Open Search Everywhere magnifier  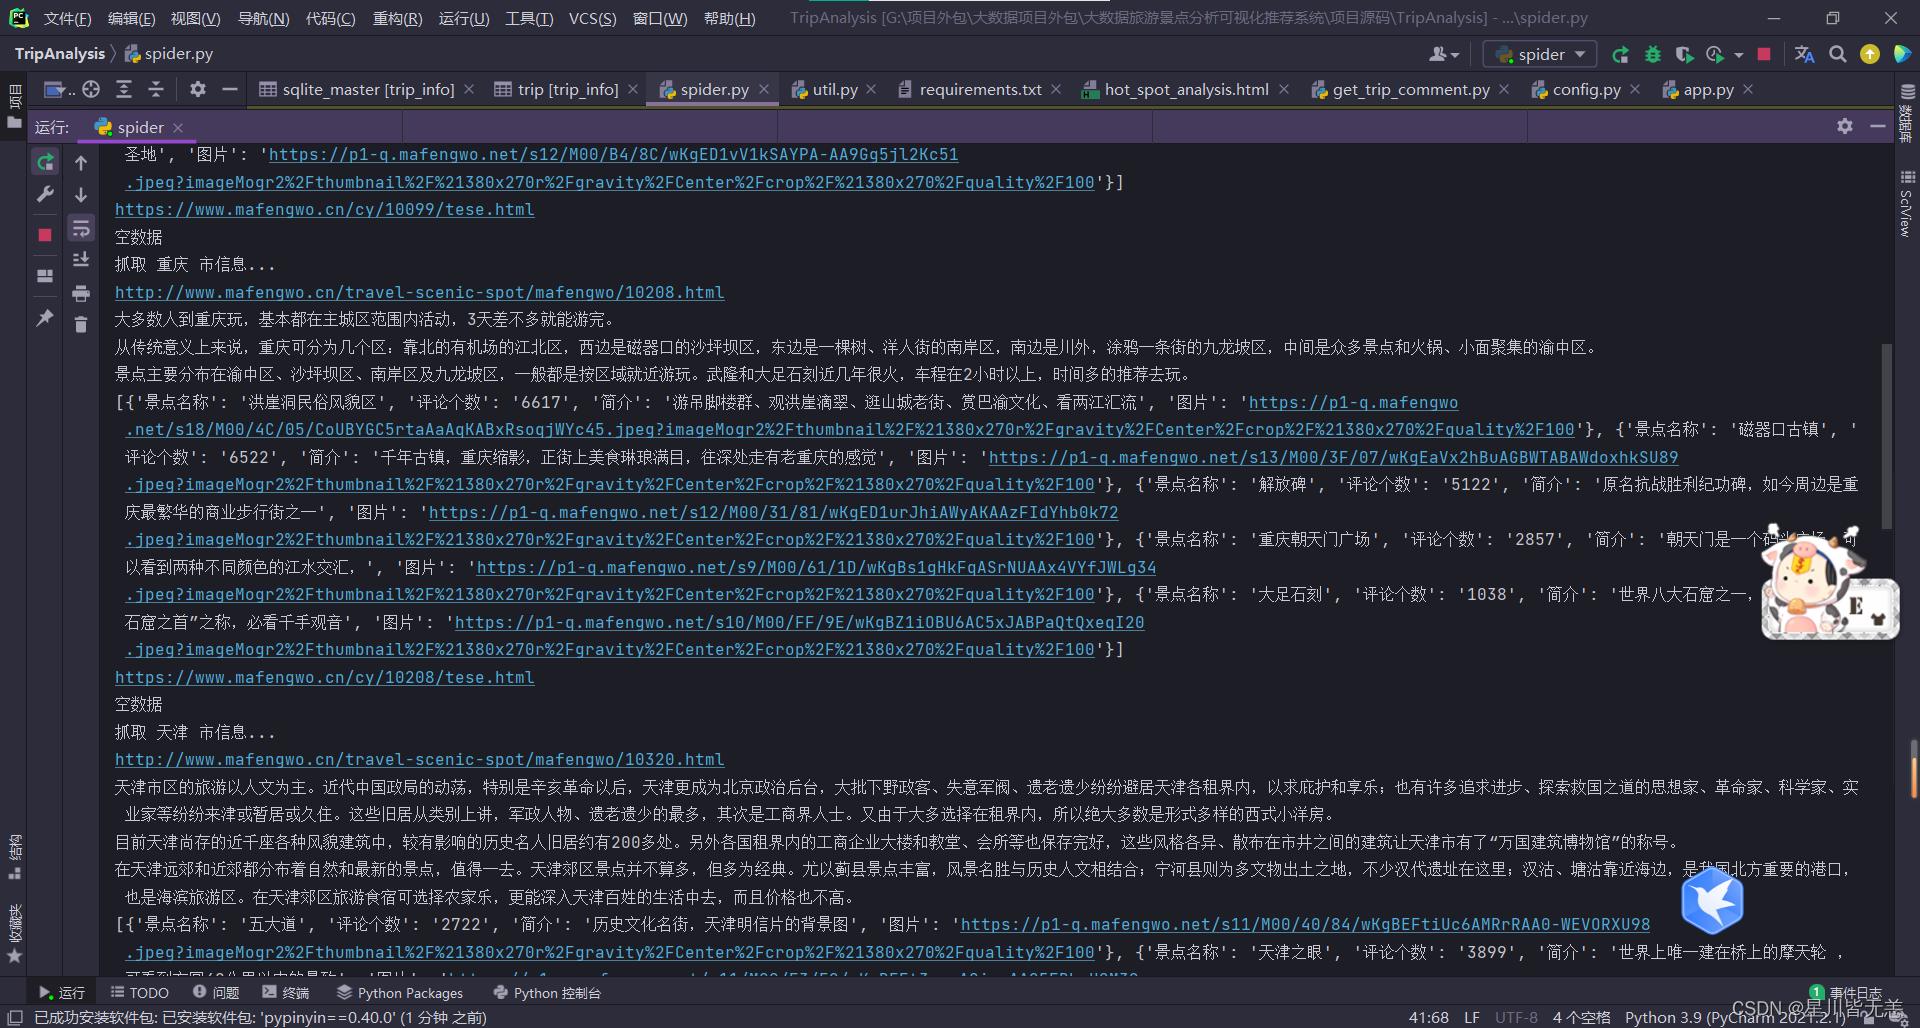pos(1837,54)
